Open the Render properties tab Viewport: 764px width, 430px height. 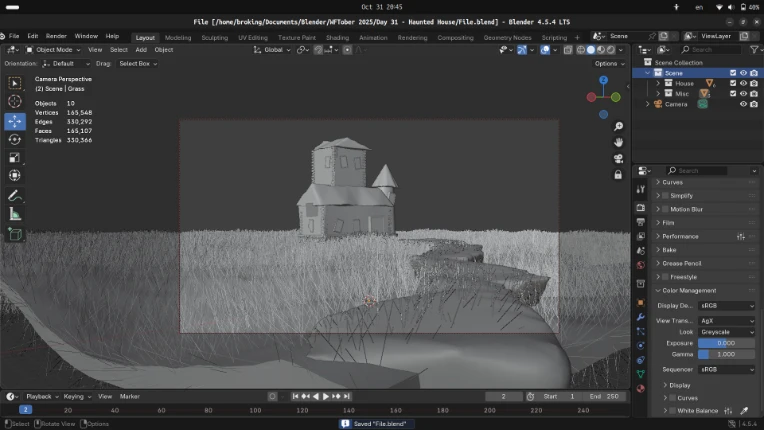tap(641, 208)
